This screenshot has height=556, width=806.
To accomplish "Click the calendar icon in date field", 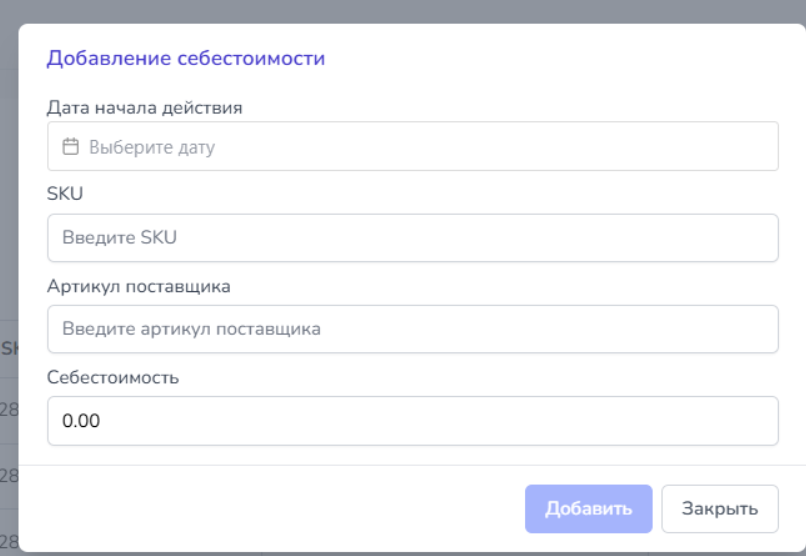I will pyautogui.click(x=70, y=147).
